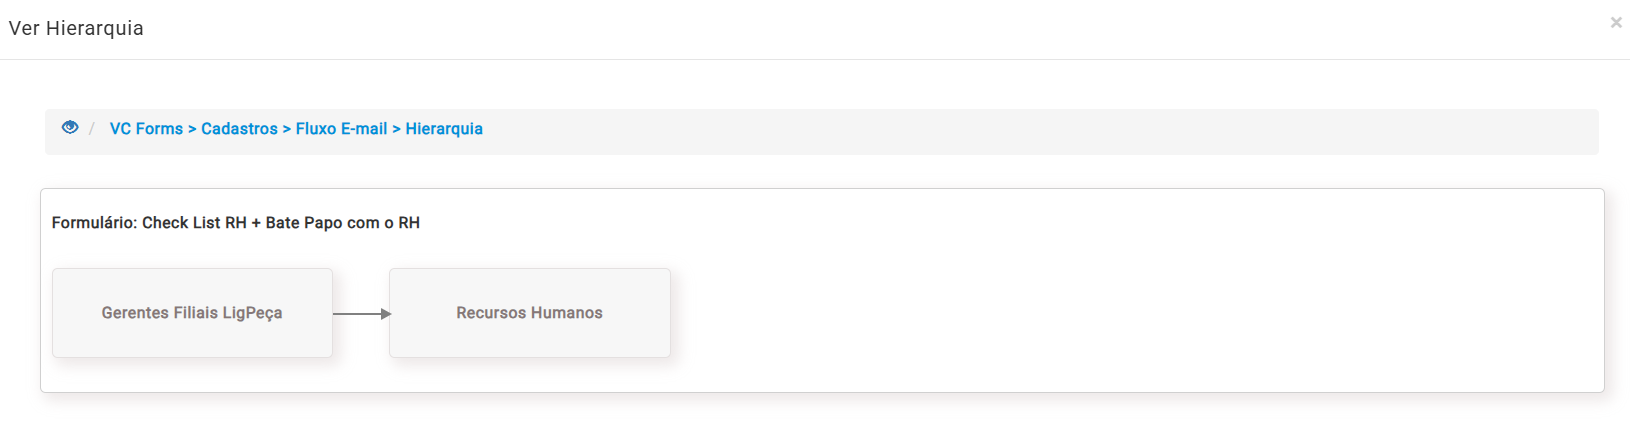Click the Formulário label text

[x=94, y=223]
